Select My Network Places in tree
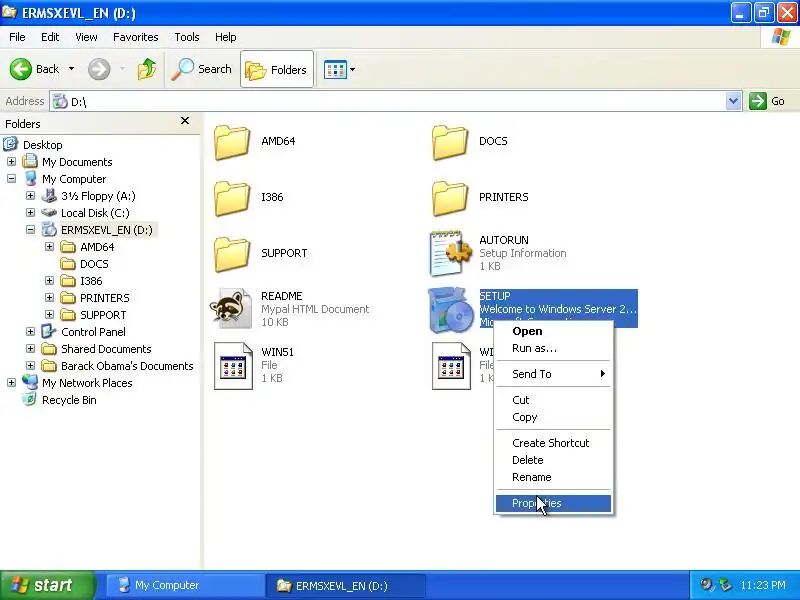The image size is (800, 600). point(87,383)
